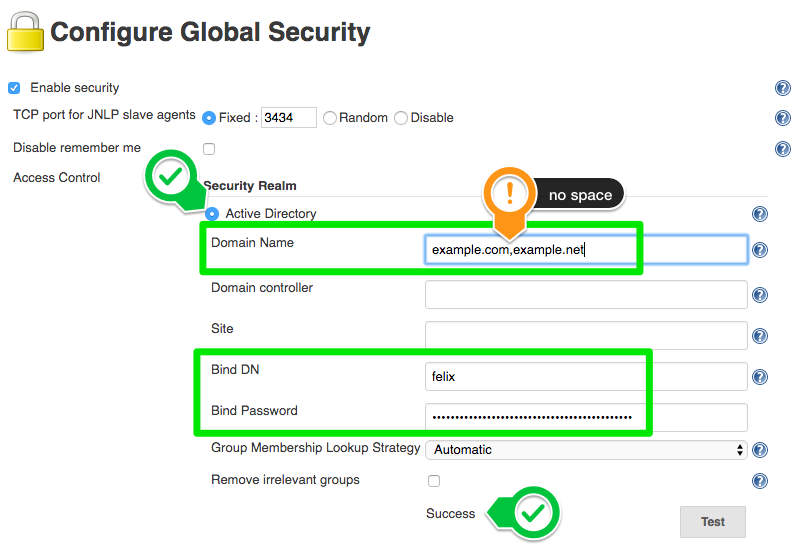Open help icon for Disable remember me
Viewport: 793px width, 544px height.
(x=782, y=149)
